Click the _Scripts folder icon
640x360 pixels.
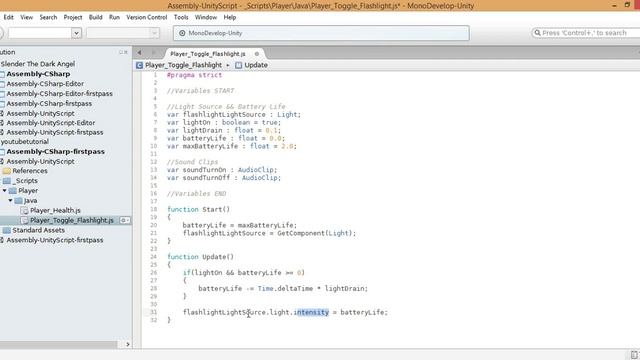pyautogui.click(x=7, y=180)
